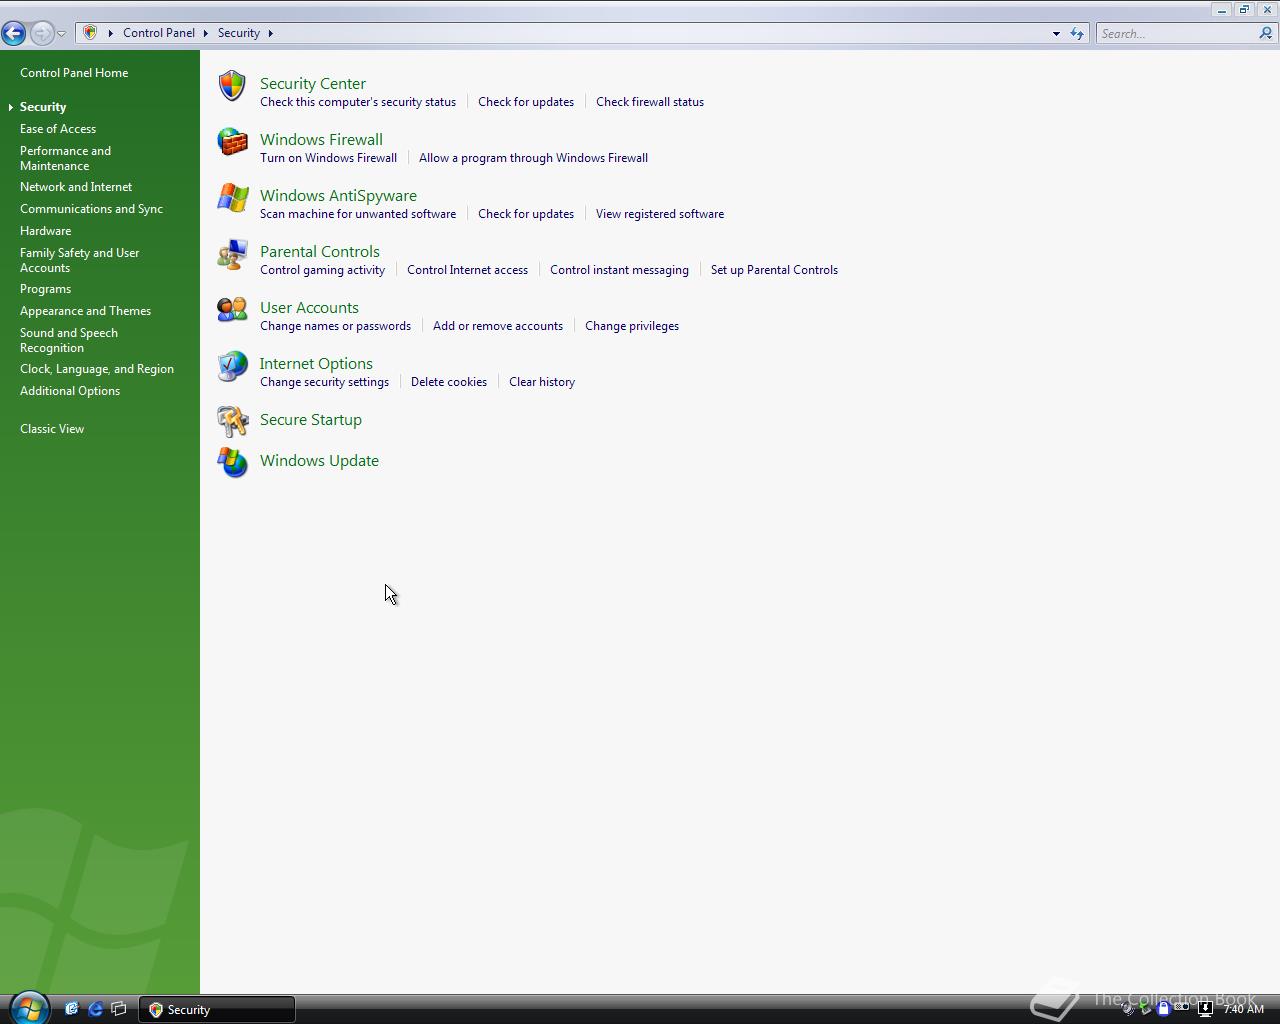This screenshot has height=1024, width=1280.
Task: Click Set up Parental Controls
Action: [774, 270]
